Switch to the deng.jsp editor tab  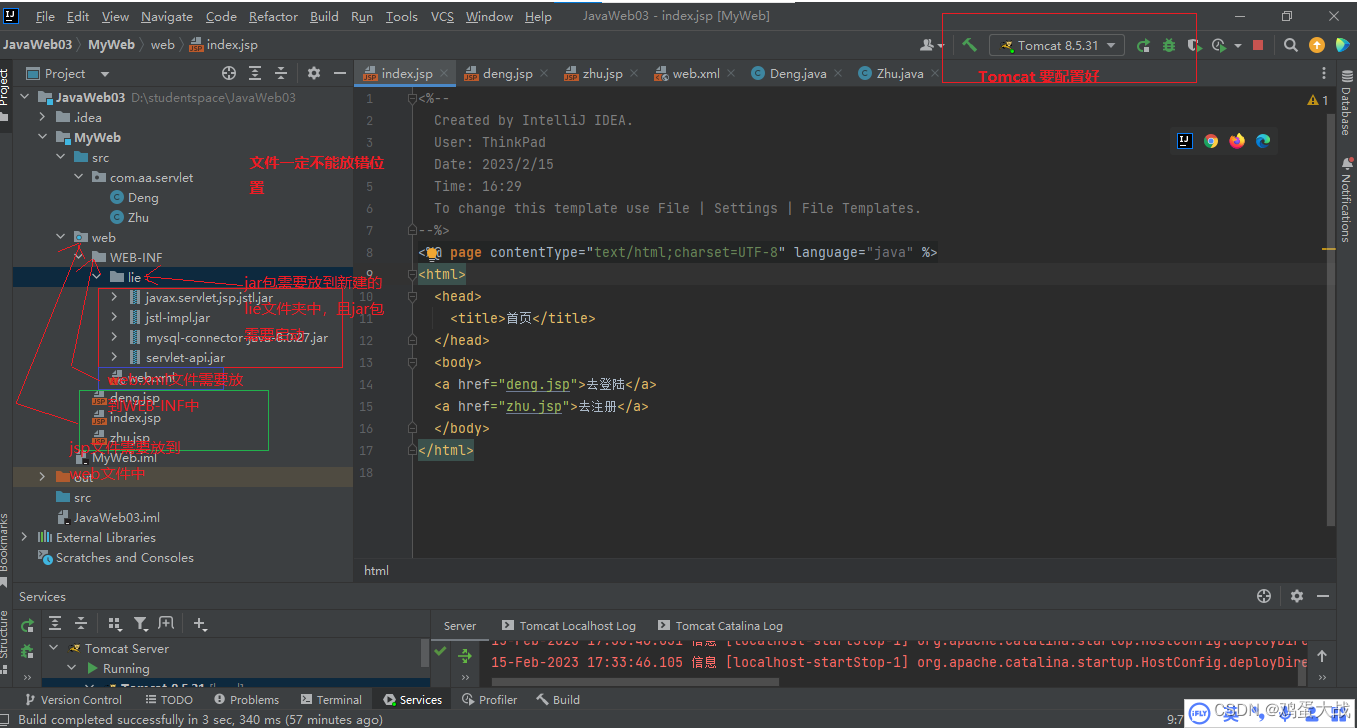point(508,72)
